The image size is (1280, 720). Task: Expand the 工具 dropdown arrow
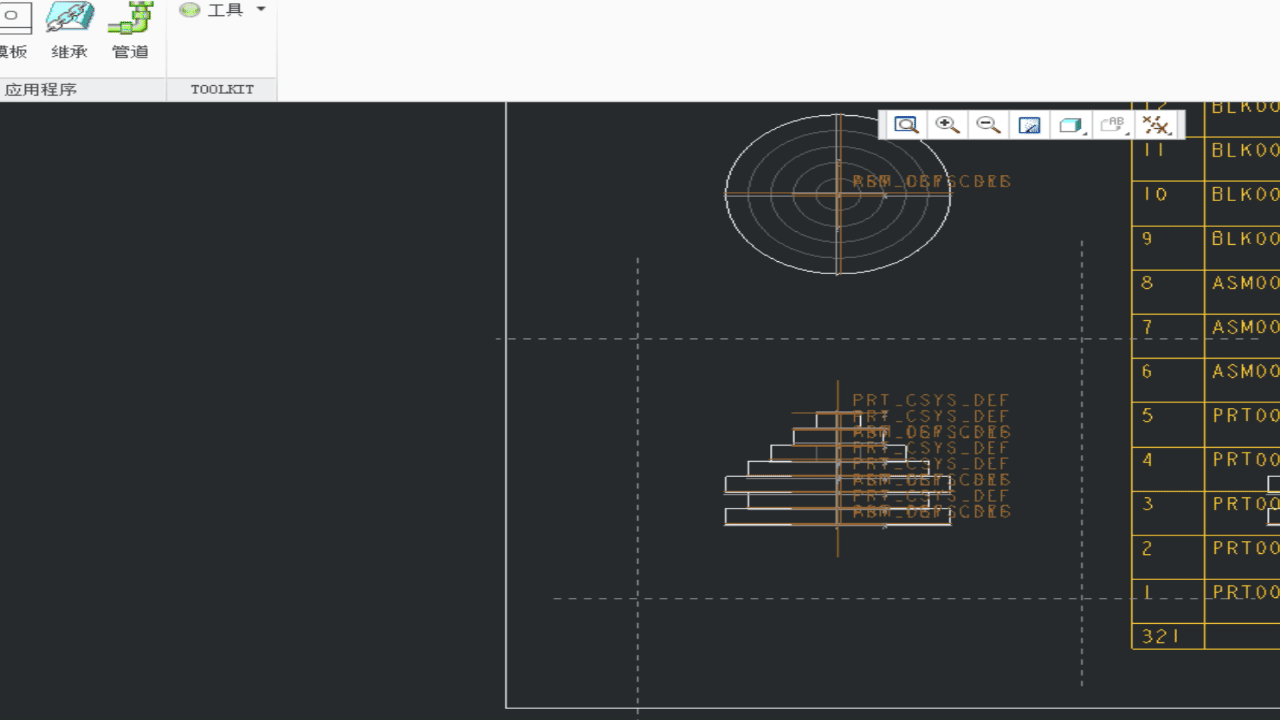point(261,9)
